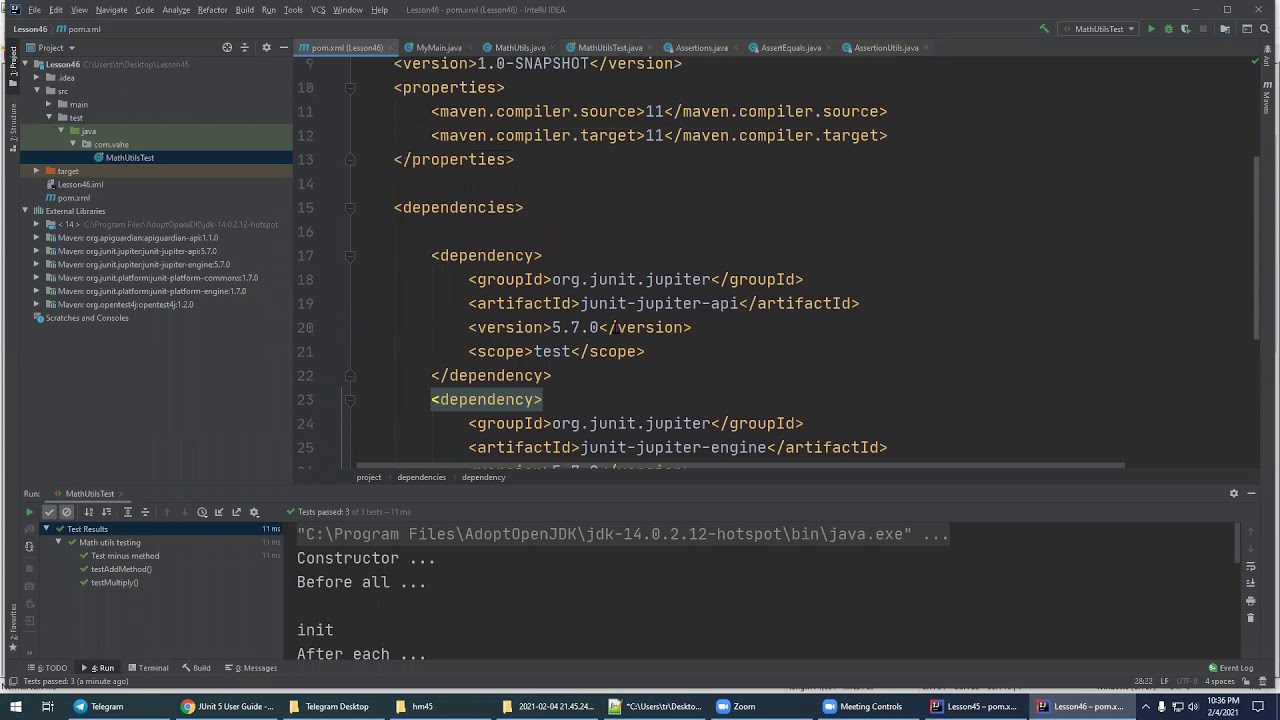Run MathUtilsTest with coverage
The height and width of the screenshot is (720, 1280).
click(x=1185, y=29)
